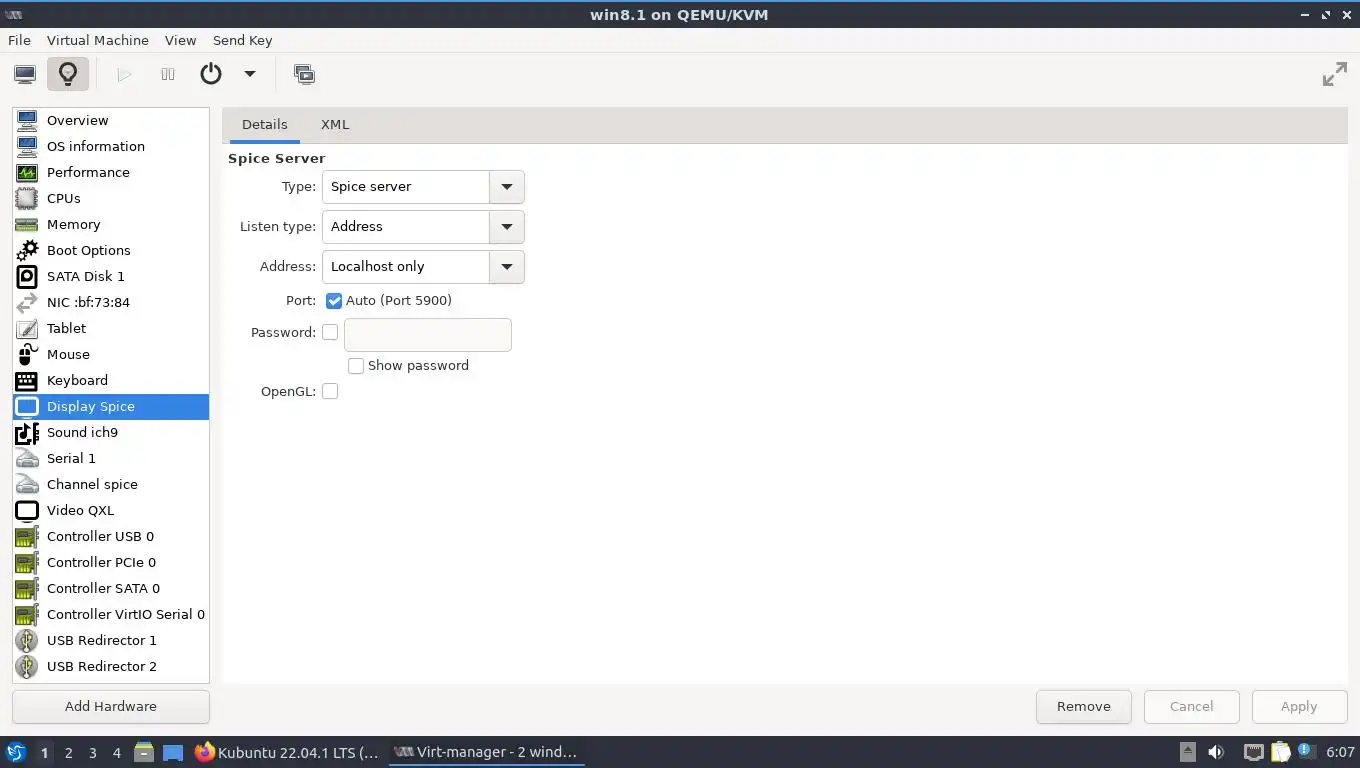The height and width of the screenshot is (768, 1360).
Task: Click the Mouse device icon
Action: [27, 354]
